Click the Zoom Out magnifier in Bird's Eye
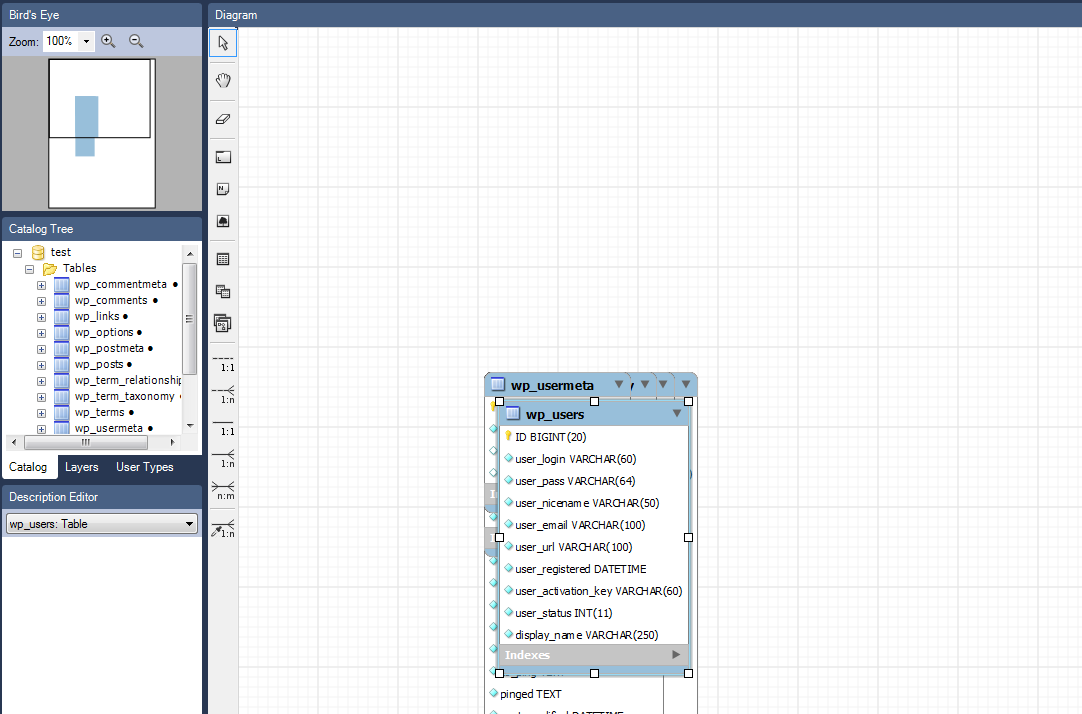 click(135, 41)
